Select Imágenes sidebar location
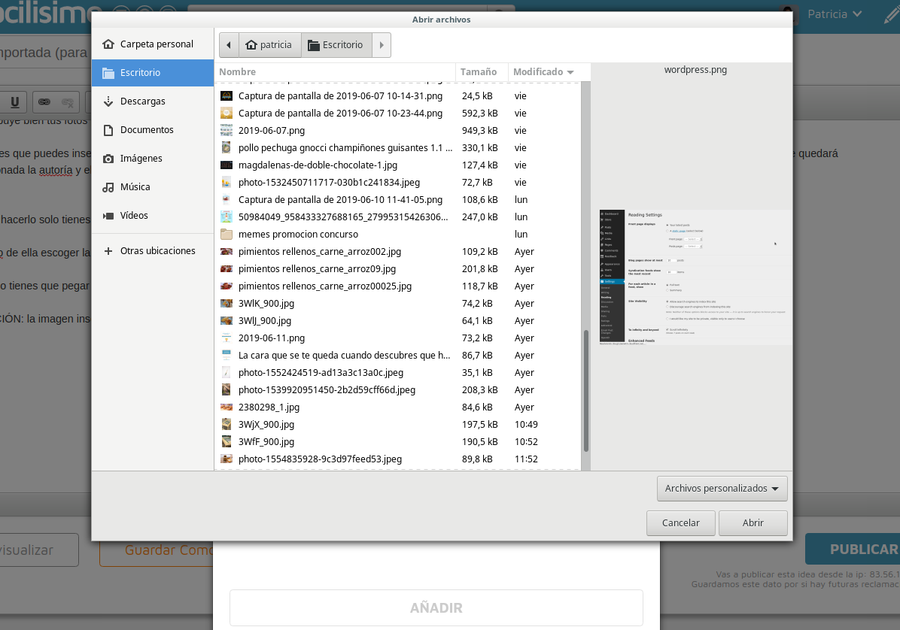 pos(141,158)
